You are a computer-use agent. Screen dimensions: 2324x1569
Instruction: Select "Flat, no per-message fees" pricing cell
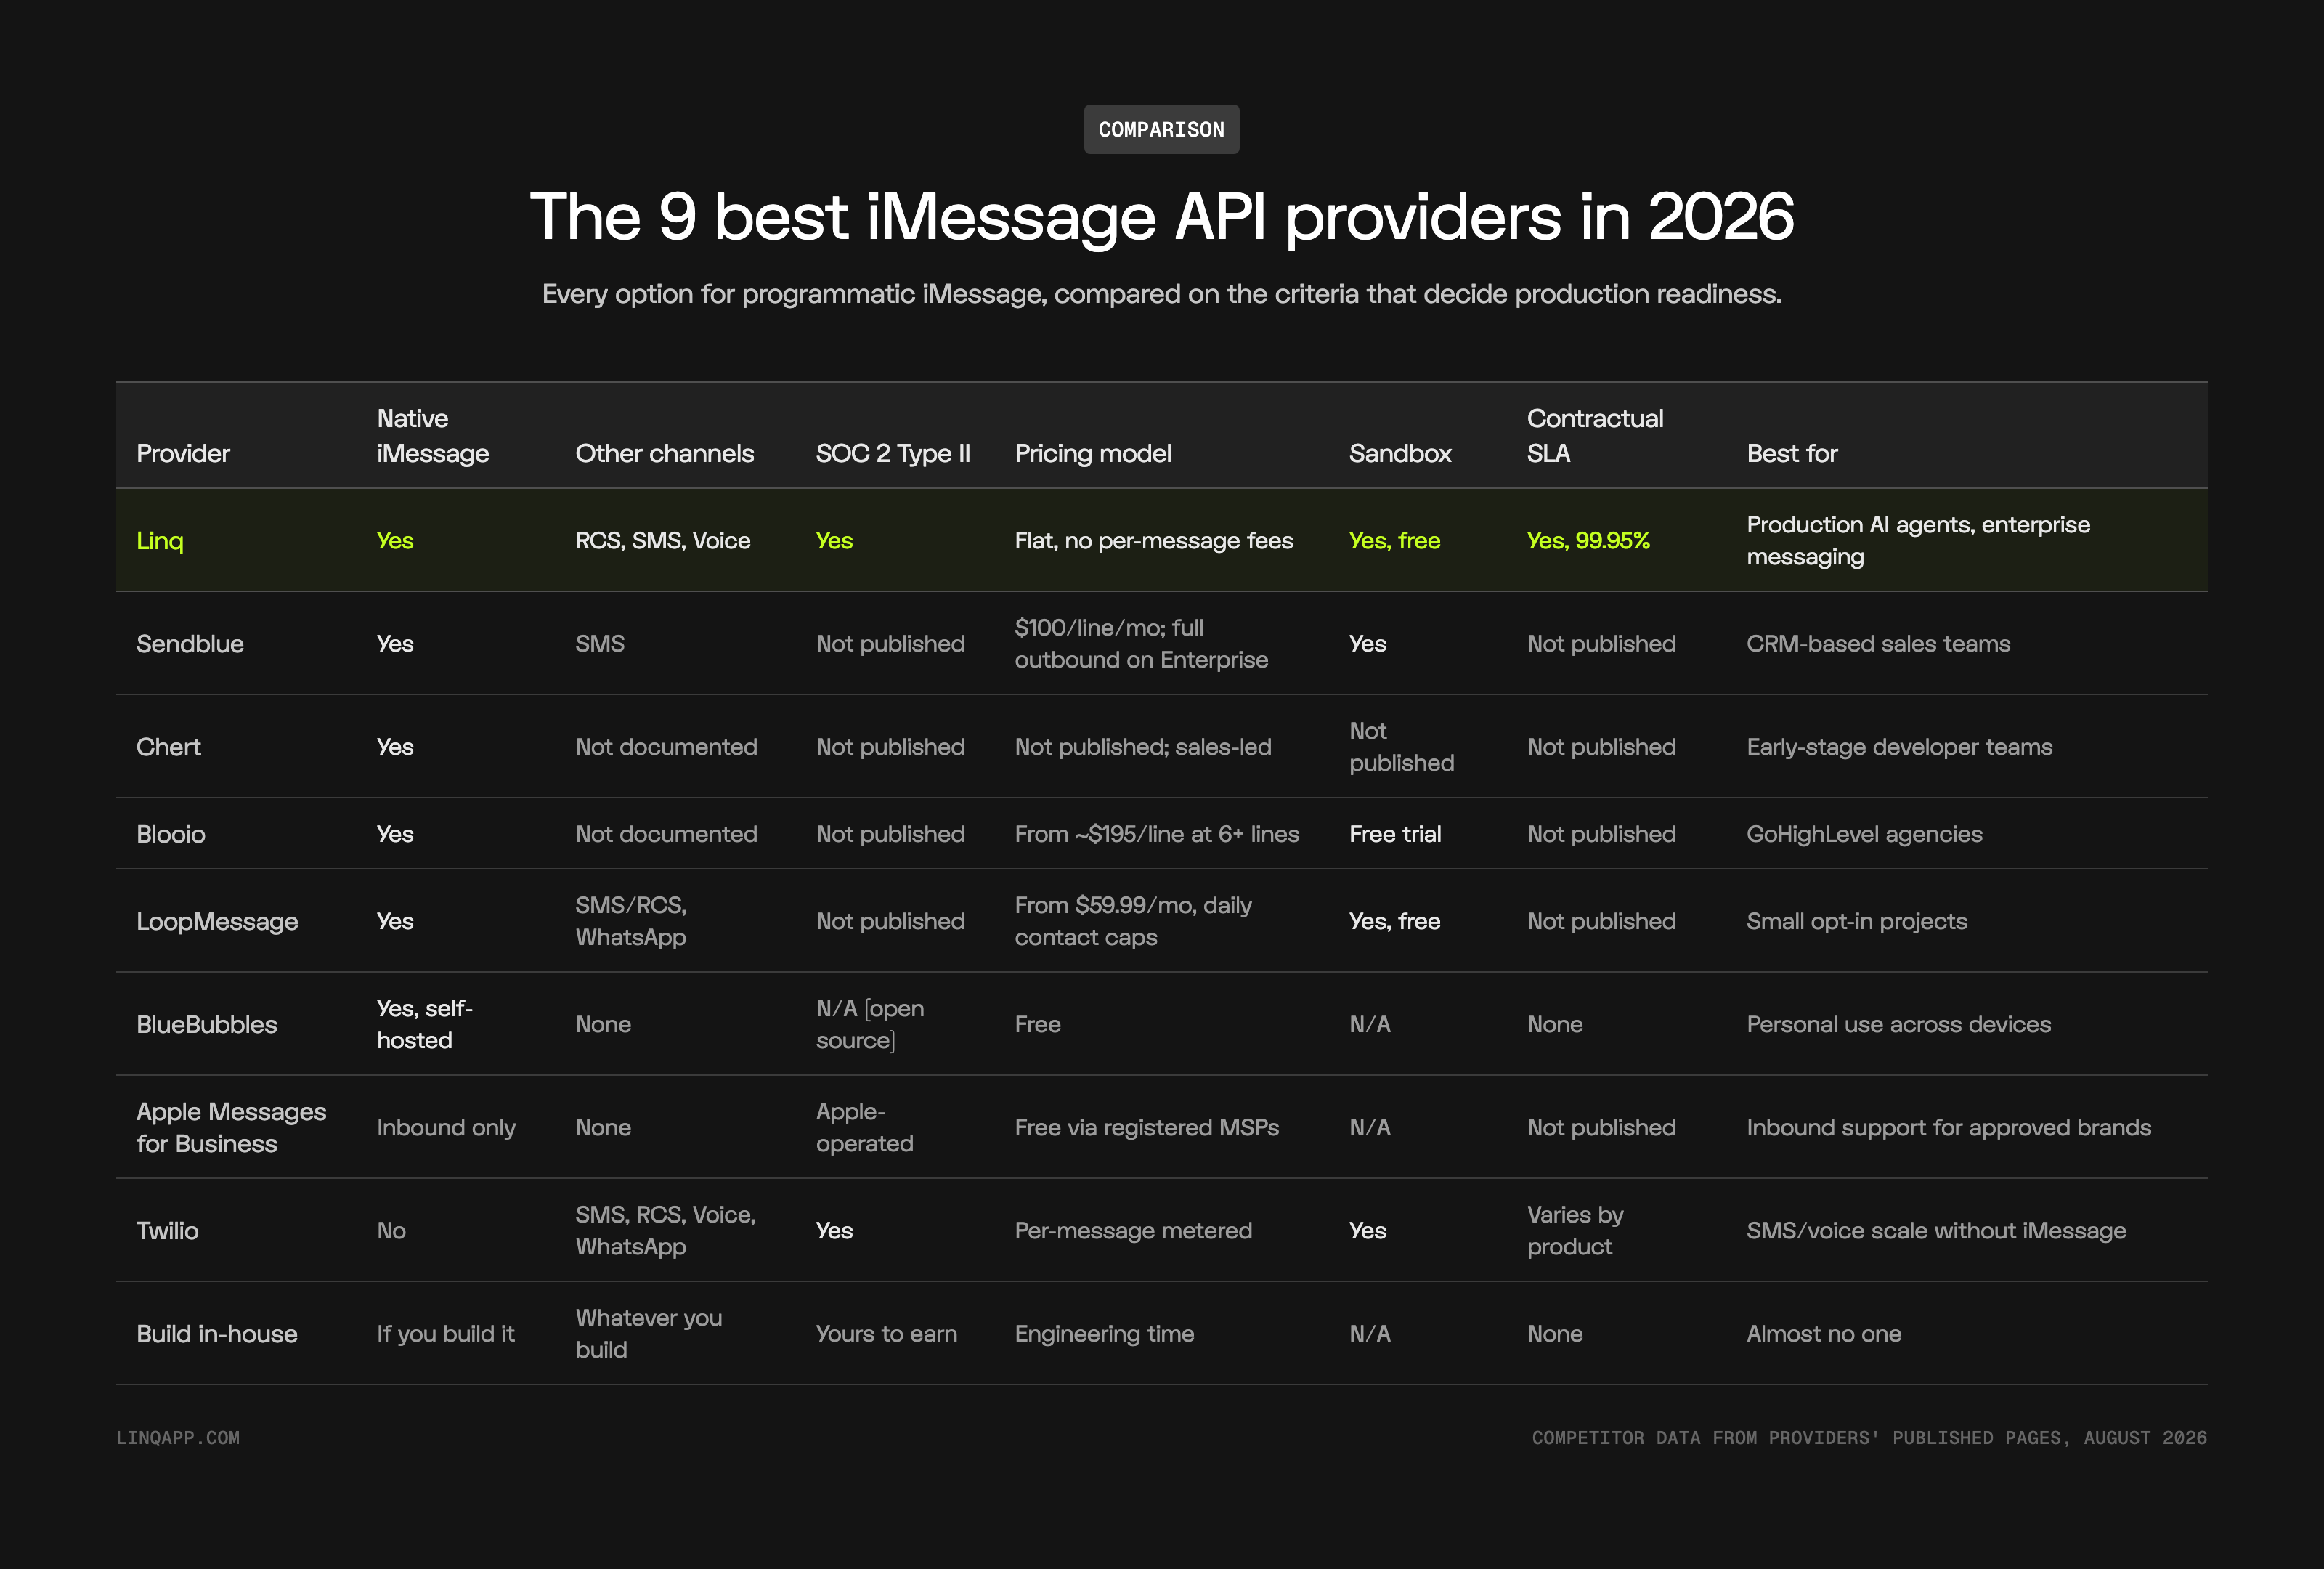coord(1154,540)
